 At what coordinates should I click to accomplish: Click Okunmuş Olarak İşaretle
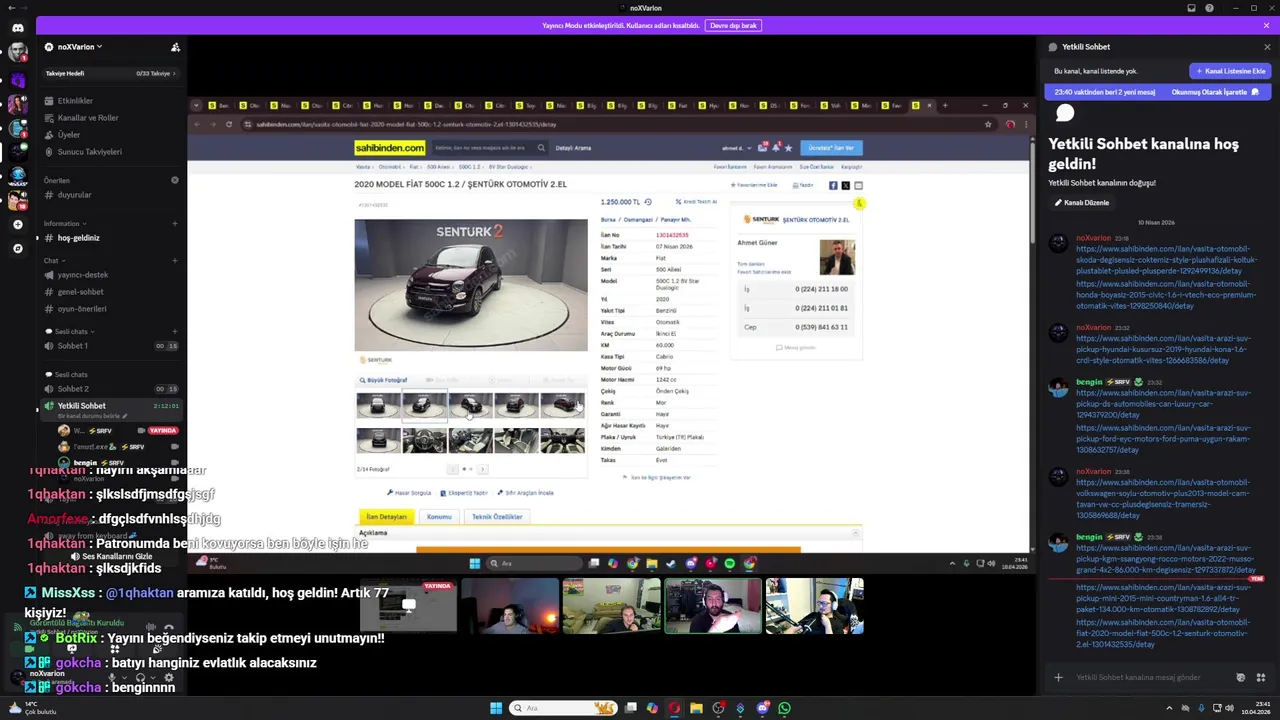click(1215, 92)
